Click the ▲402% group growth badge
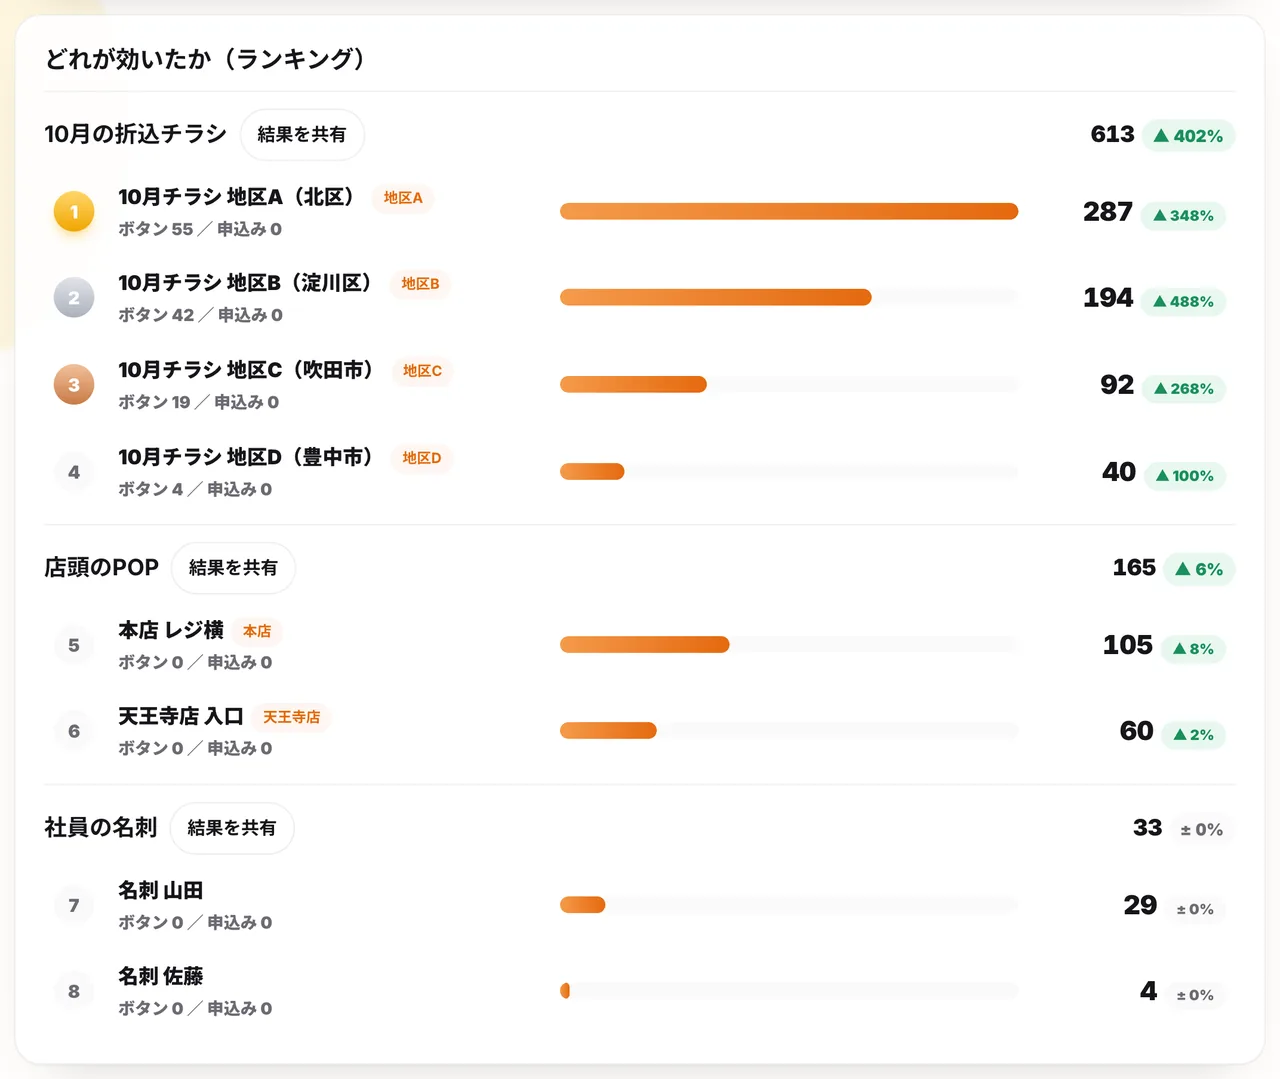Viewport: 1280px width, 1079px height. tap(1188, 135)
